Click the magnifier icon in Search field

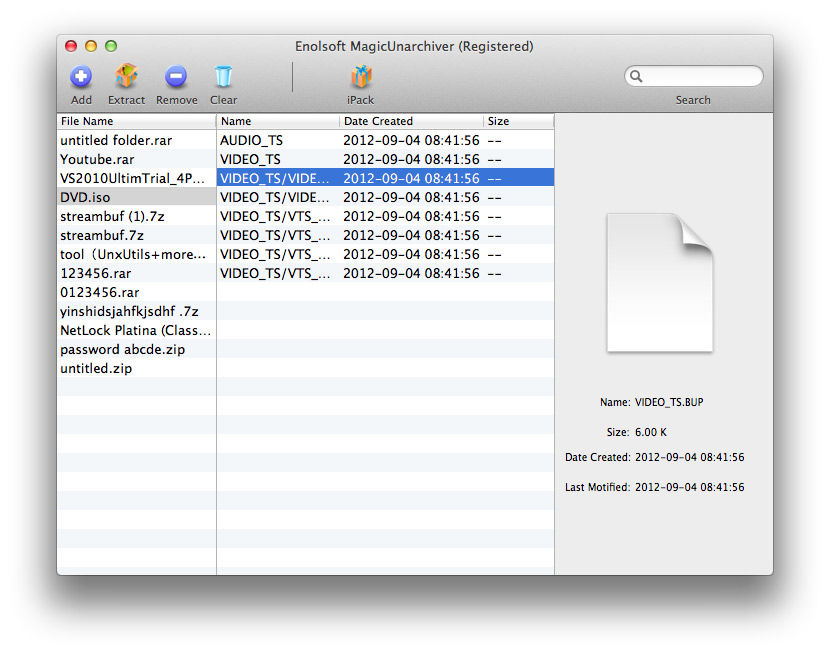pyautogui.click(x=636, y=77)
